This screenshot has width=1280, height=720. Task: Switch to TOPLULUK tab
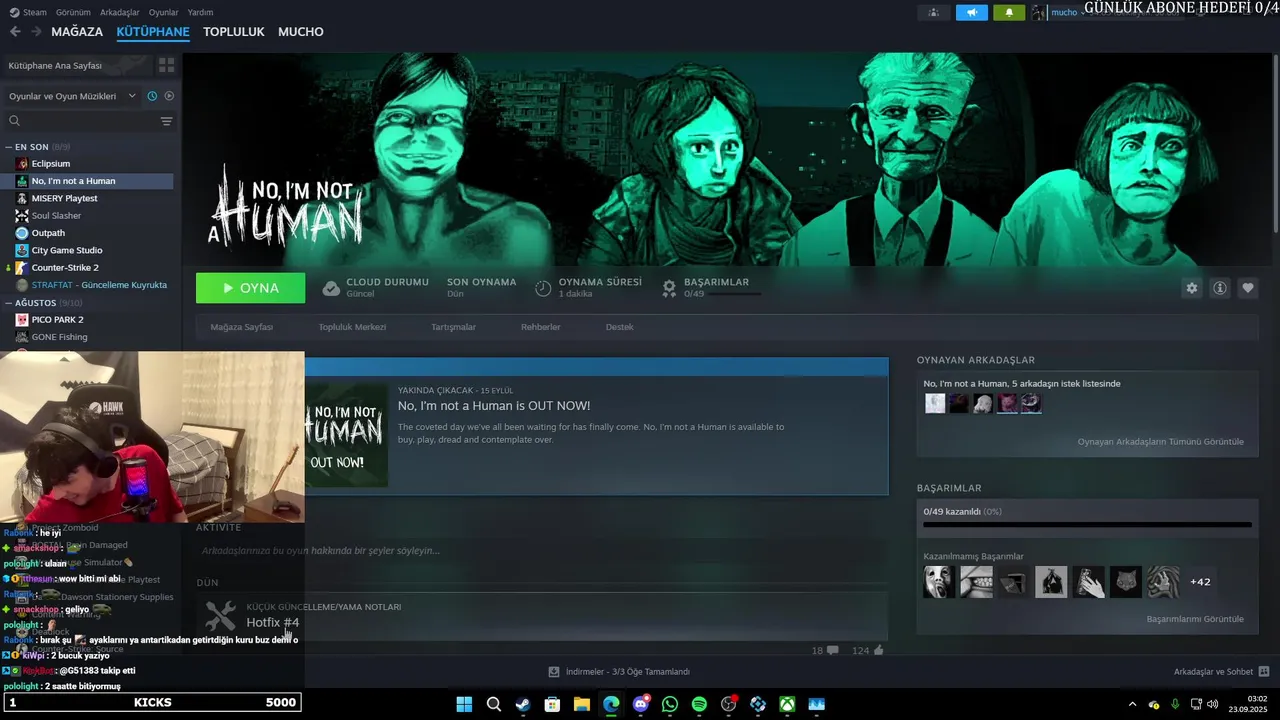[234, 32]
